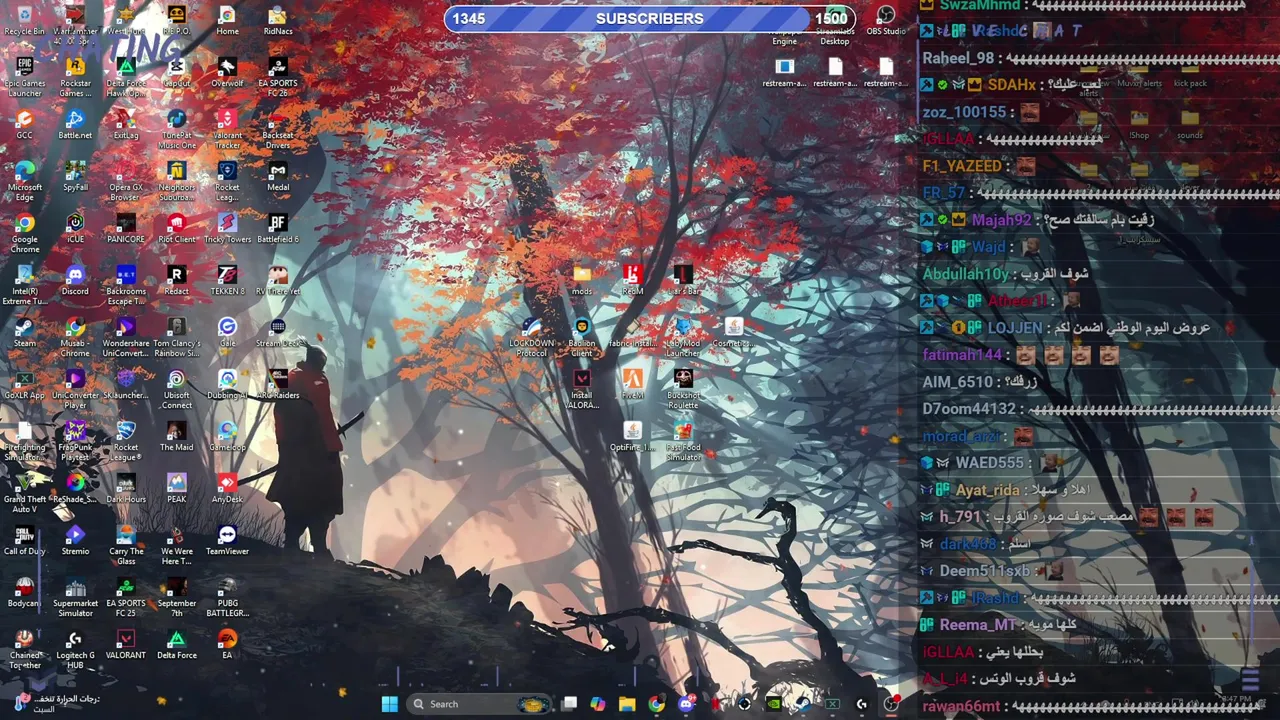Open the FragPunk Playtest shortcut

click(75, 441)
